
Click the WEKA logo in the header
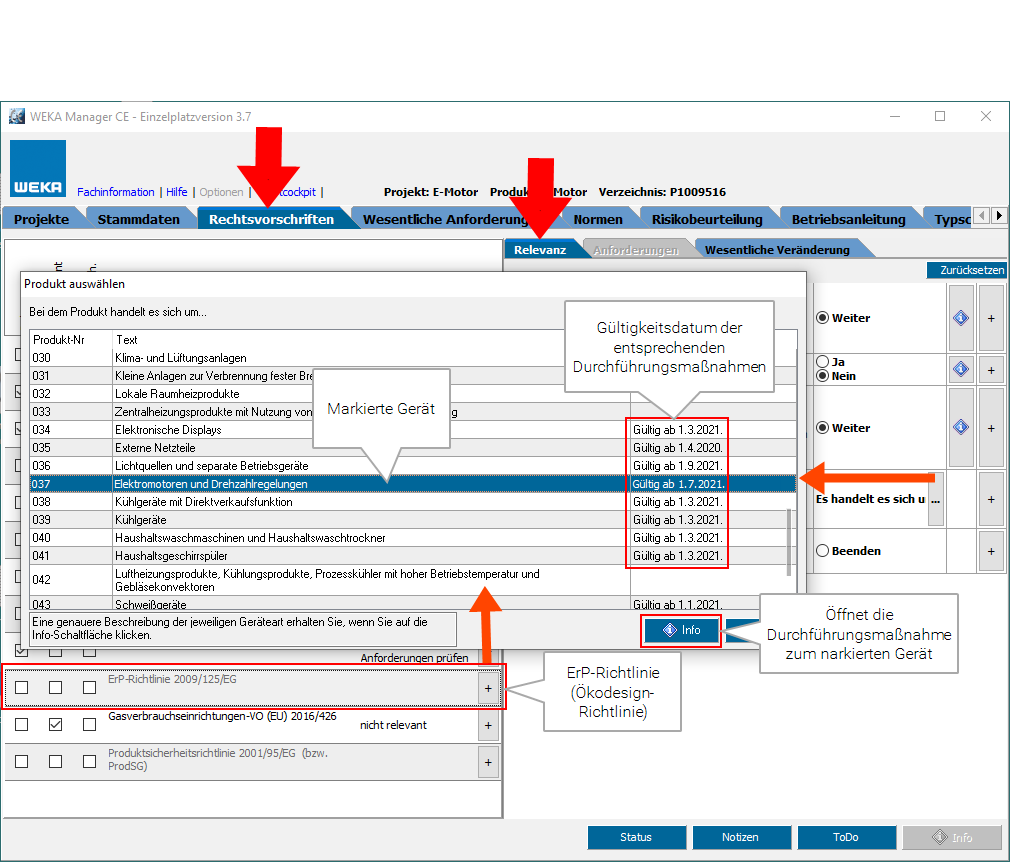tap(38, 168)
